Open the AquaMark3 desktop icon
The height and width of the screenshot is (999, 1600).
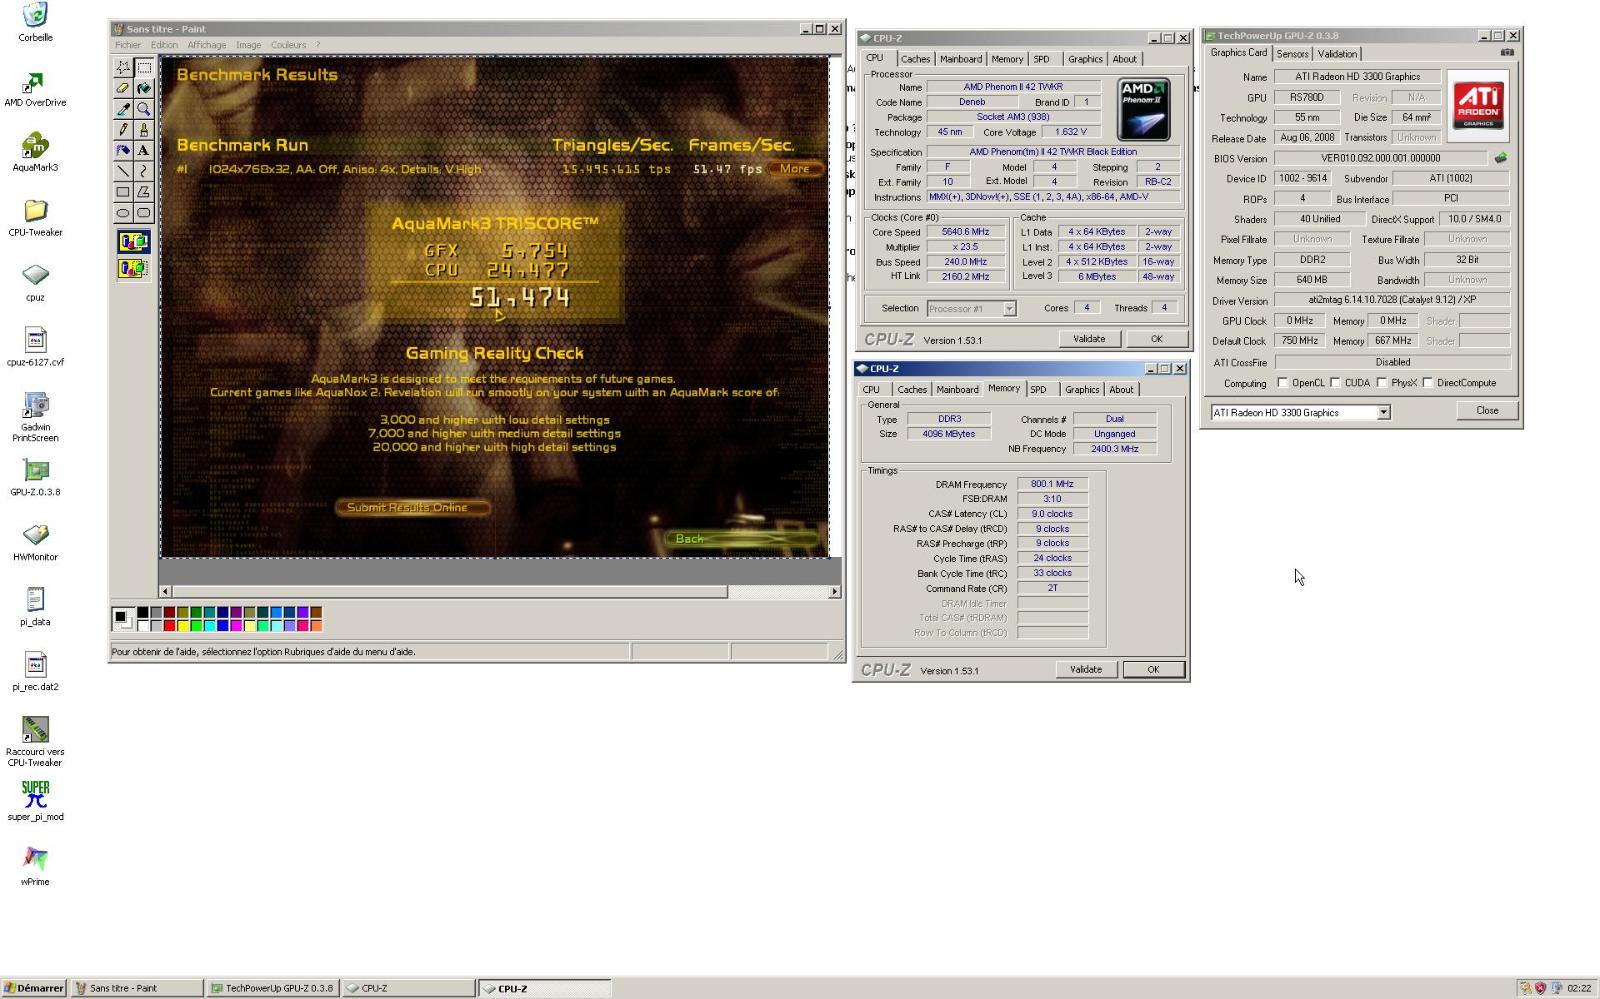tap(35, 153)
